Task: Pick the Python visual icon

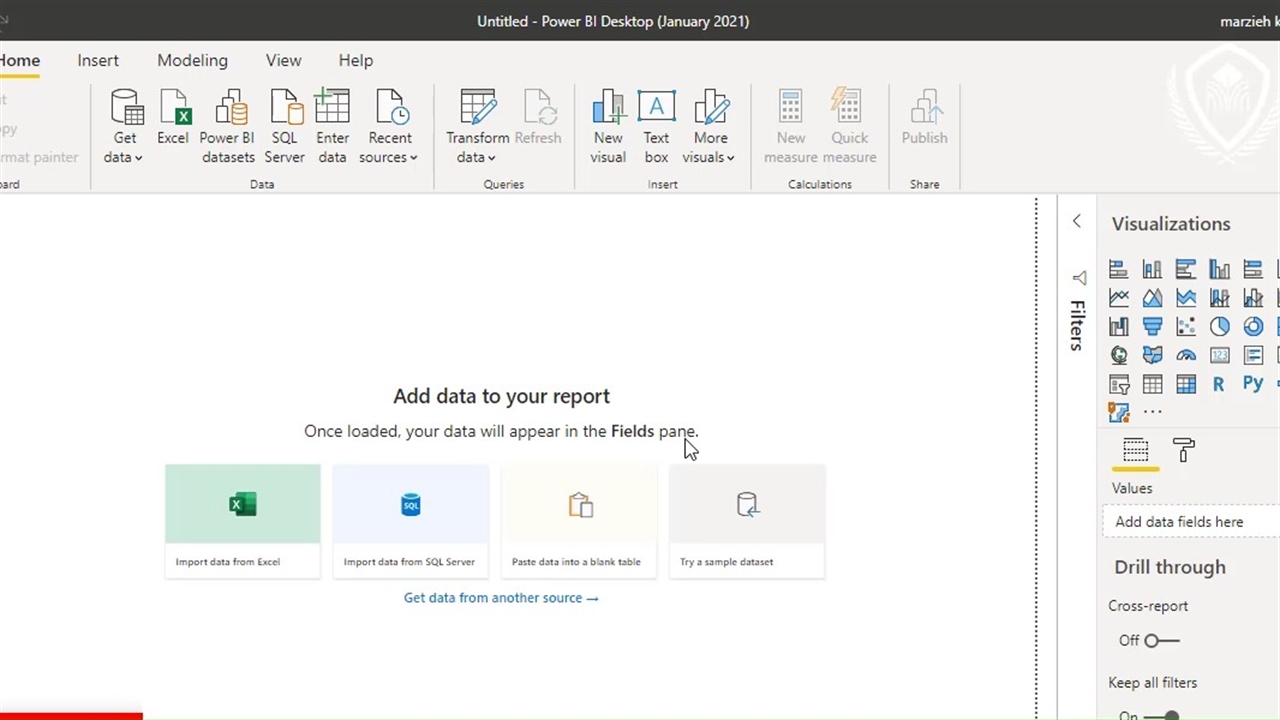Action: (1253, 383)
